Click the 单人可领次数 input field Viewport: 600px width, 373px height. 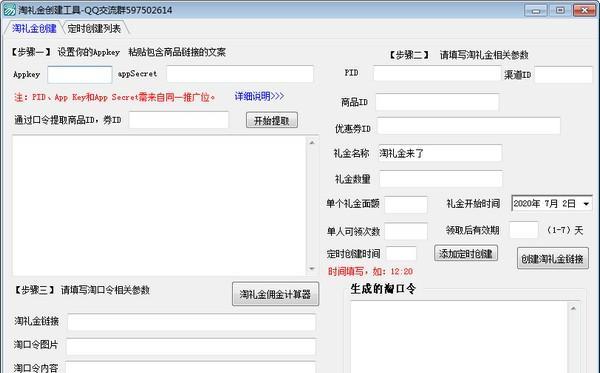406,231
